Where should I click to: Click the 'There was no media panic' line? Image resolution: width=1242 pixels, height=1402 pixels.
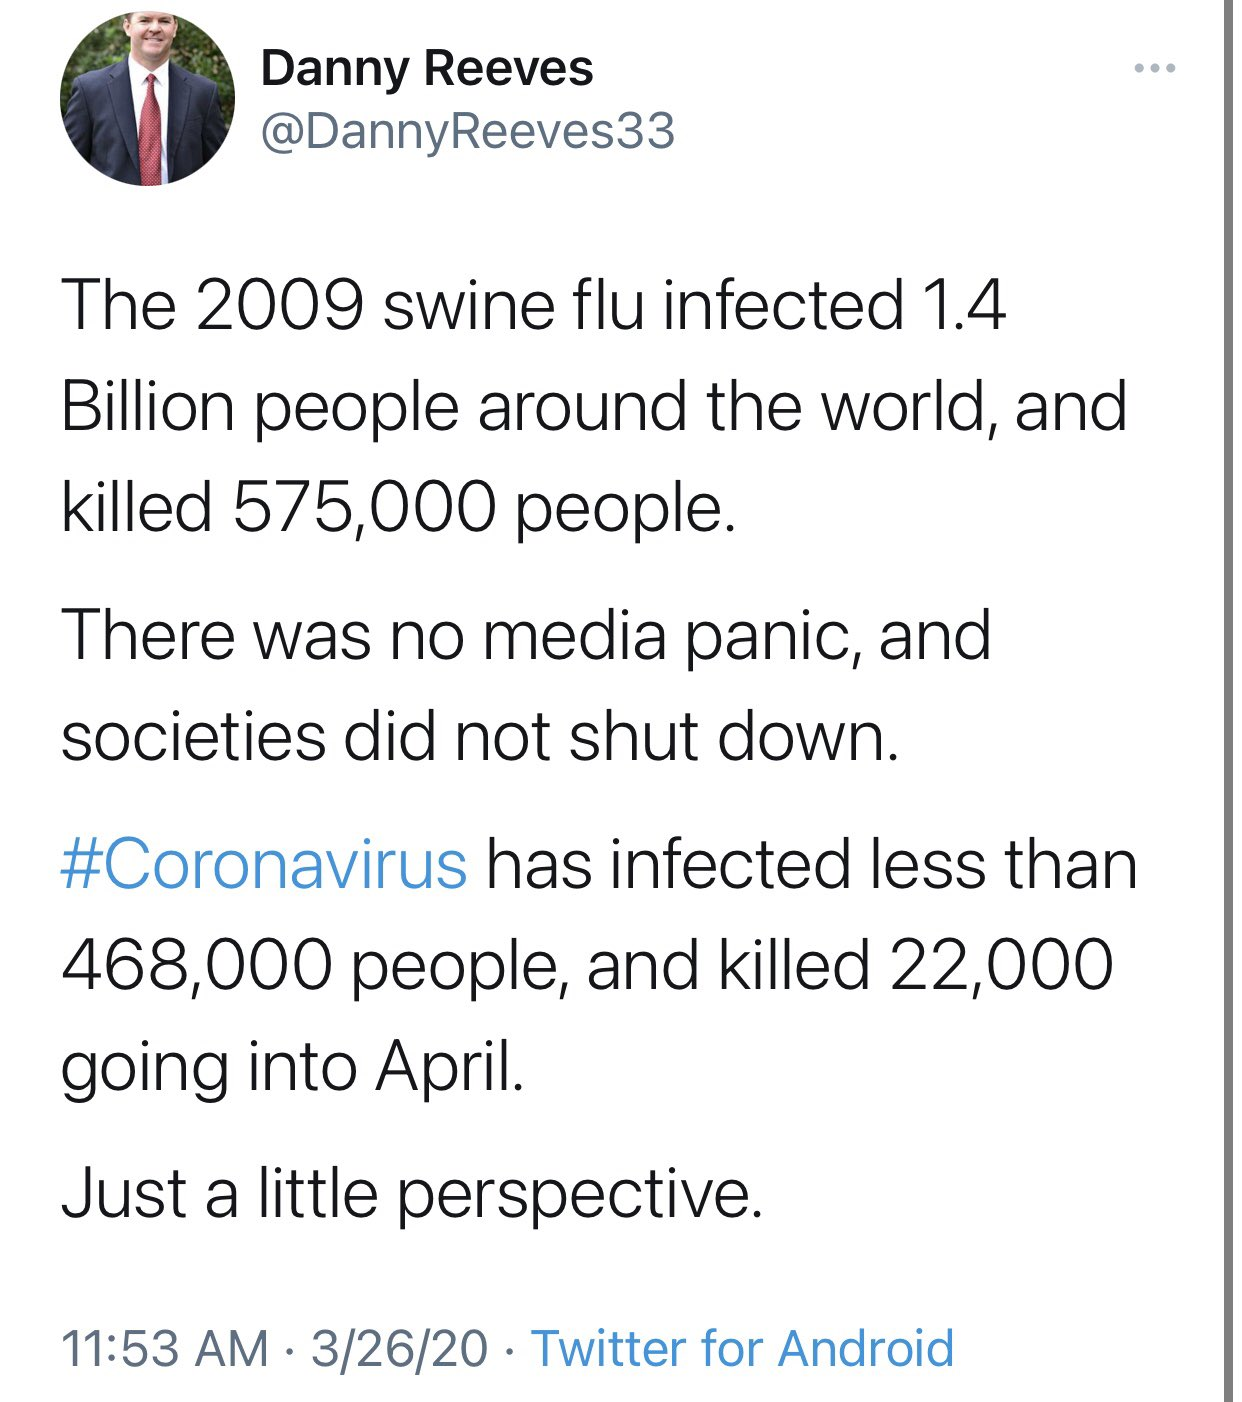click(x=526, y=636)
